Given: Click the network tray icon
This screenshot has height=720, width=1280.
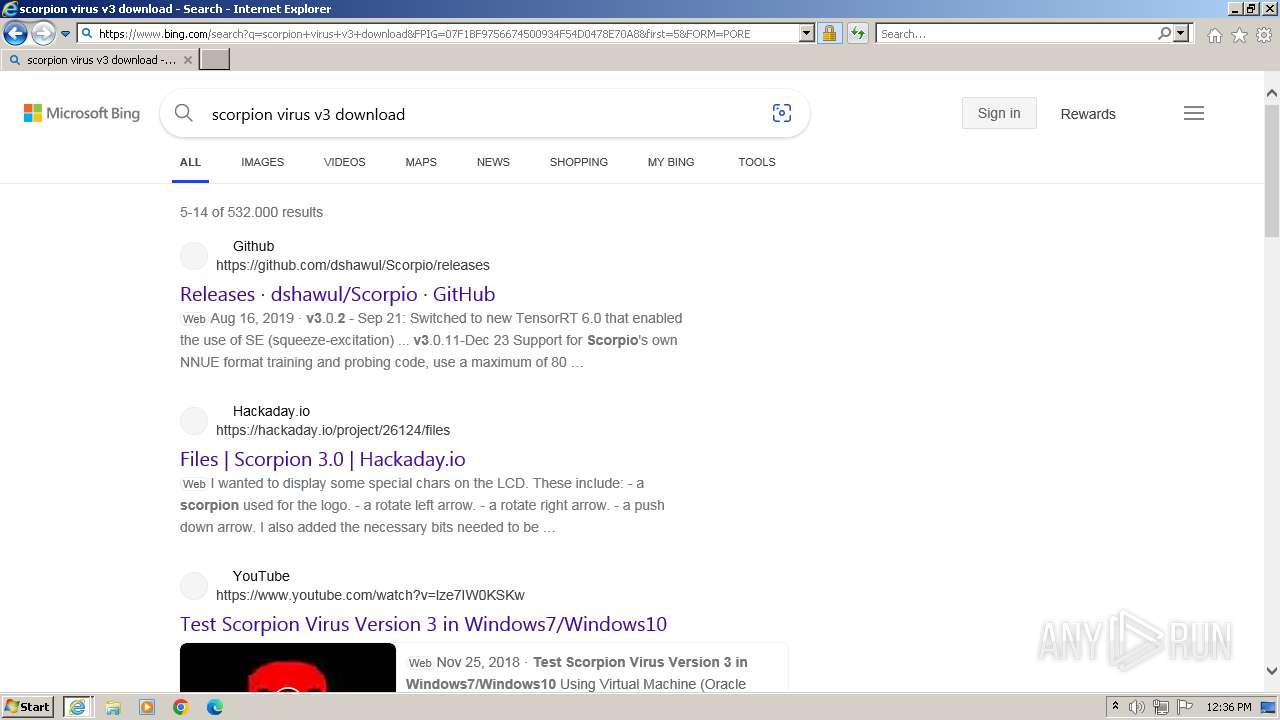Looking at the screenshot, I should (x=1161, y=707).
